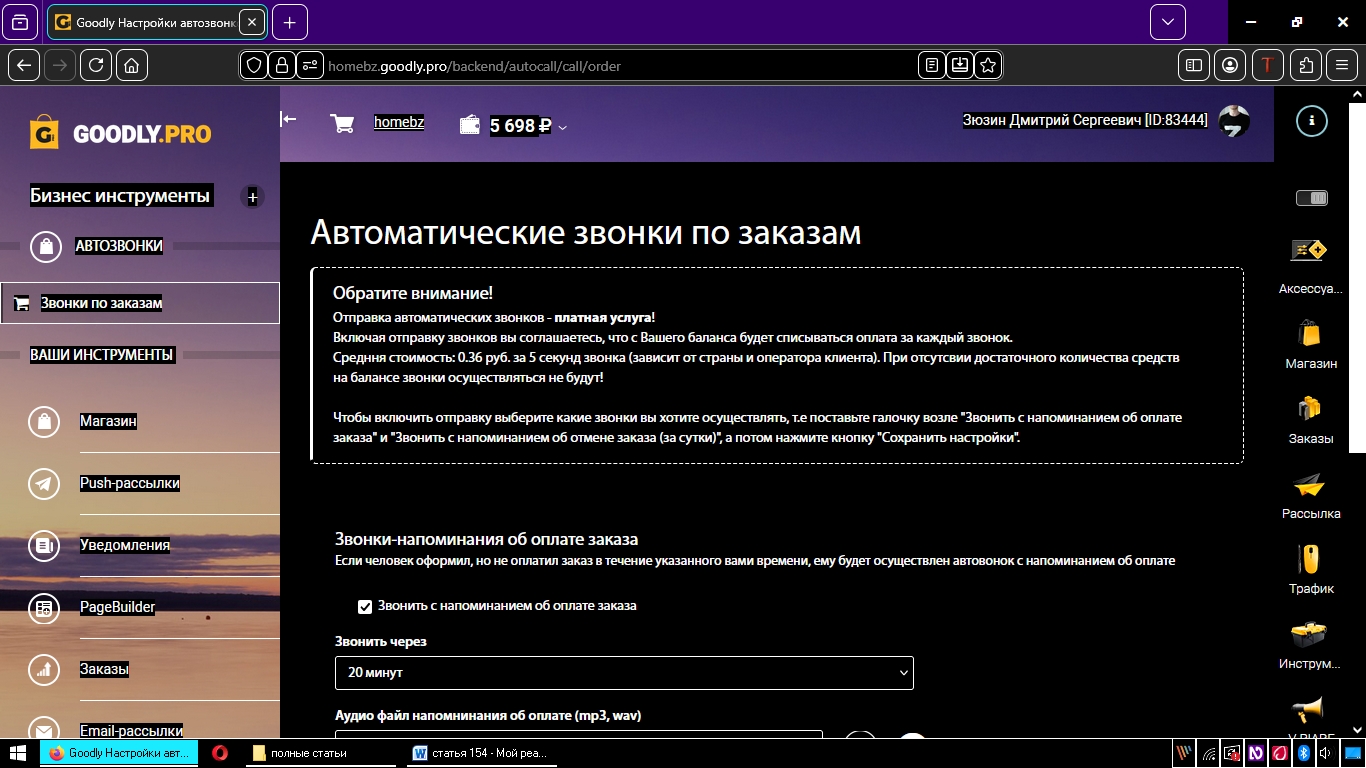Expand the balance dropdown next to 5 698 ₽
This screenshot has width=1366, height=768.
(x=563, y=128)
